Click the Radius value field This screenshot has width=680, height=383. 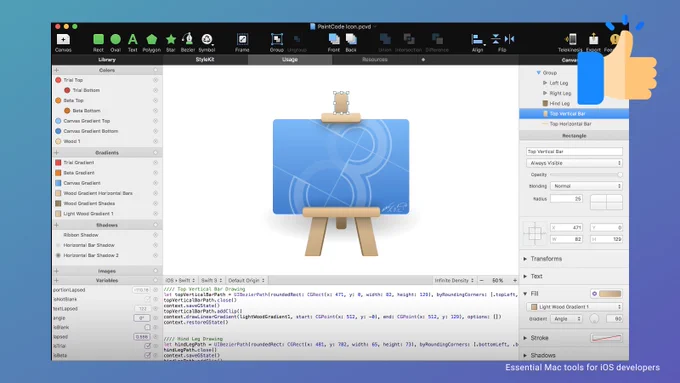566,199
